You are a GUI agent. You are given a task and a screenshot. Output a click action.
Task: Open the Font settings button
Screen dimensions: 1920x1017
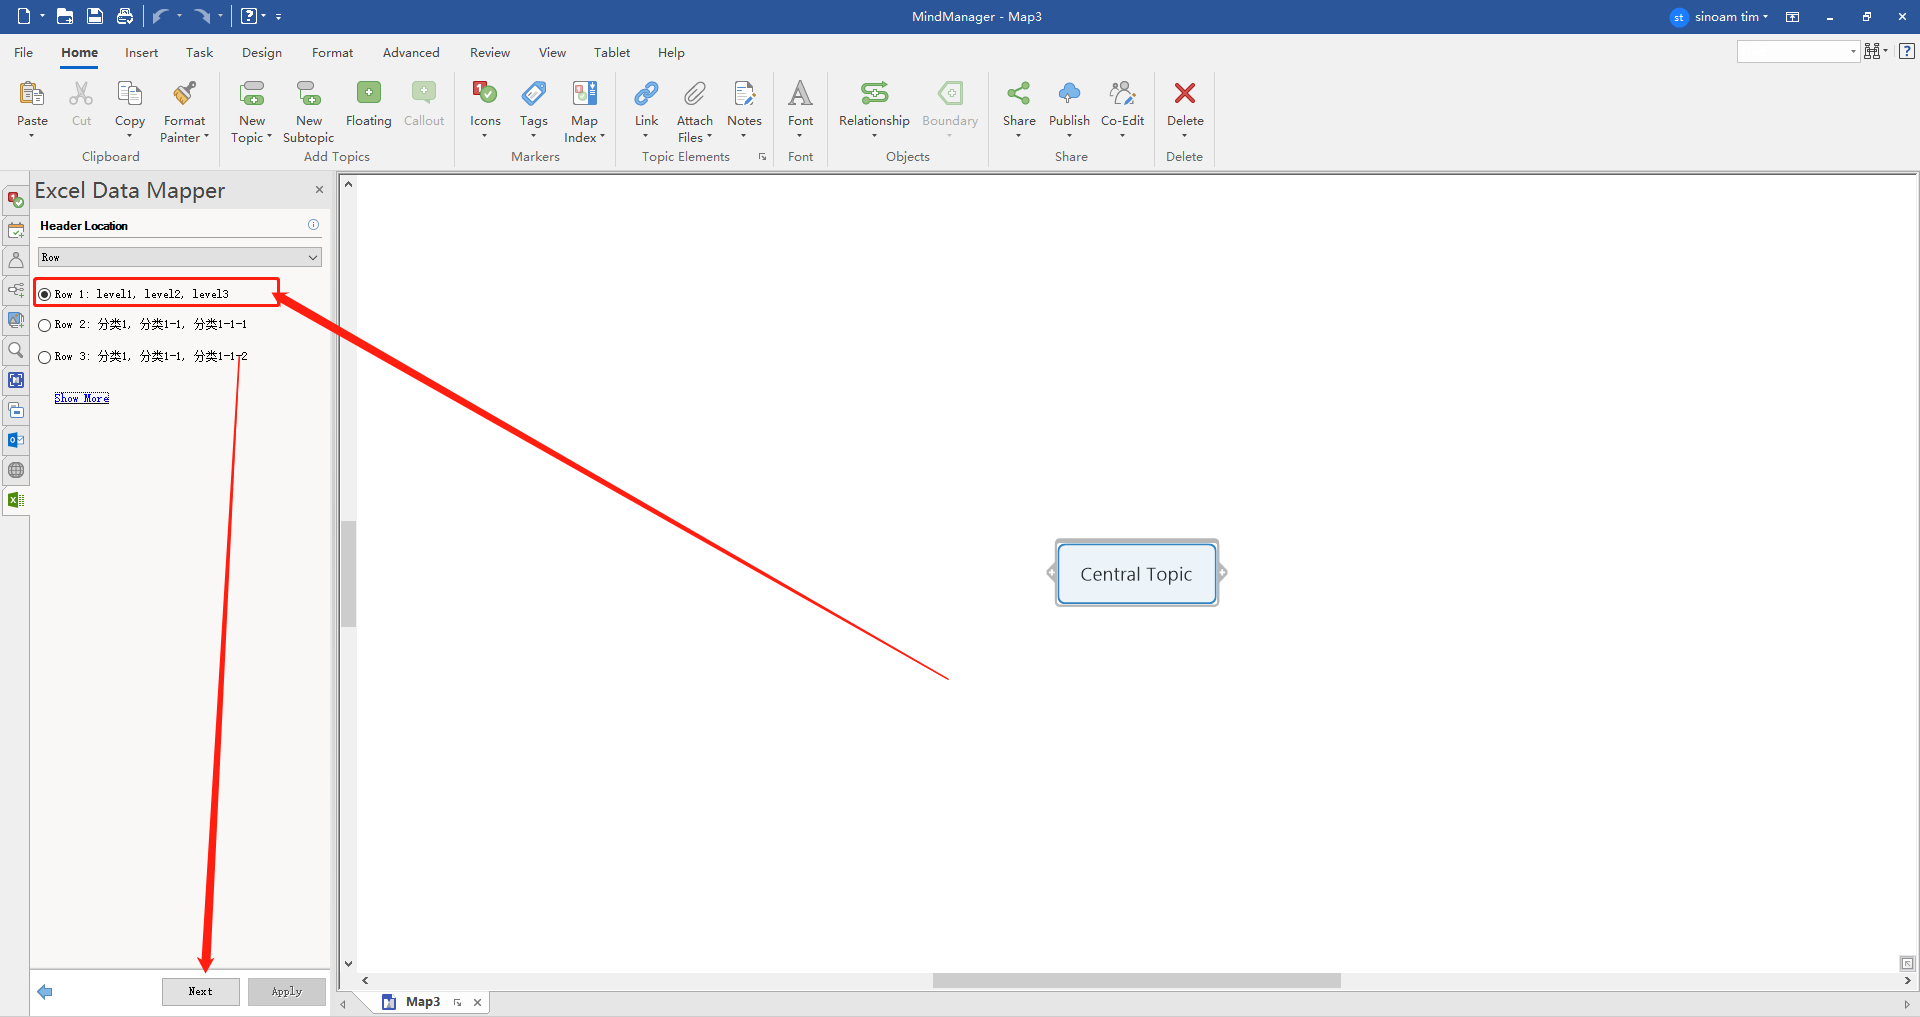[801, 109]
